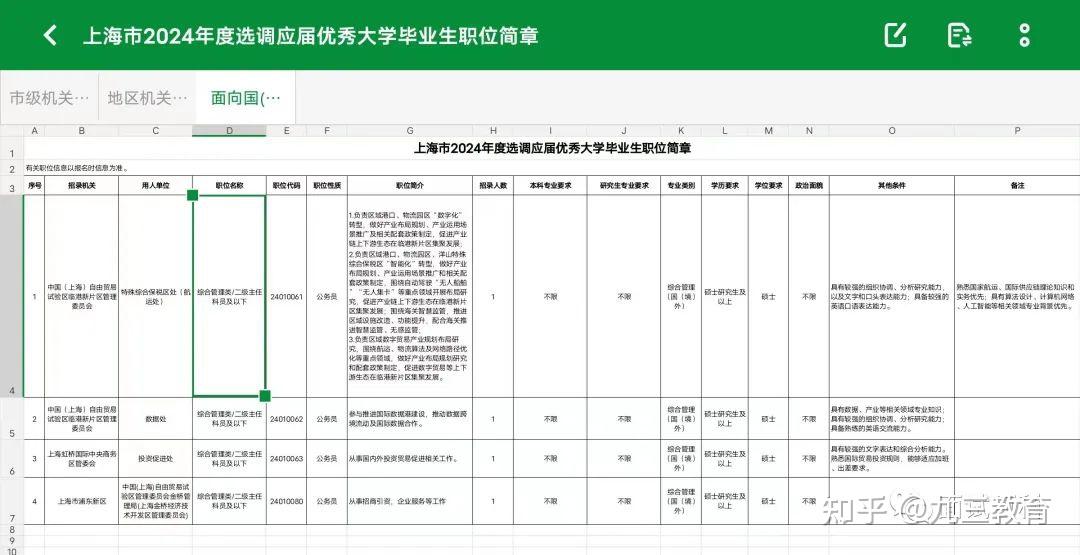Select row 7 header
The width and height of the screenshot is (1080, 555).
pyautogui.click(x=12, y=501)
